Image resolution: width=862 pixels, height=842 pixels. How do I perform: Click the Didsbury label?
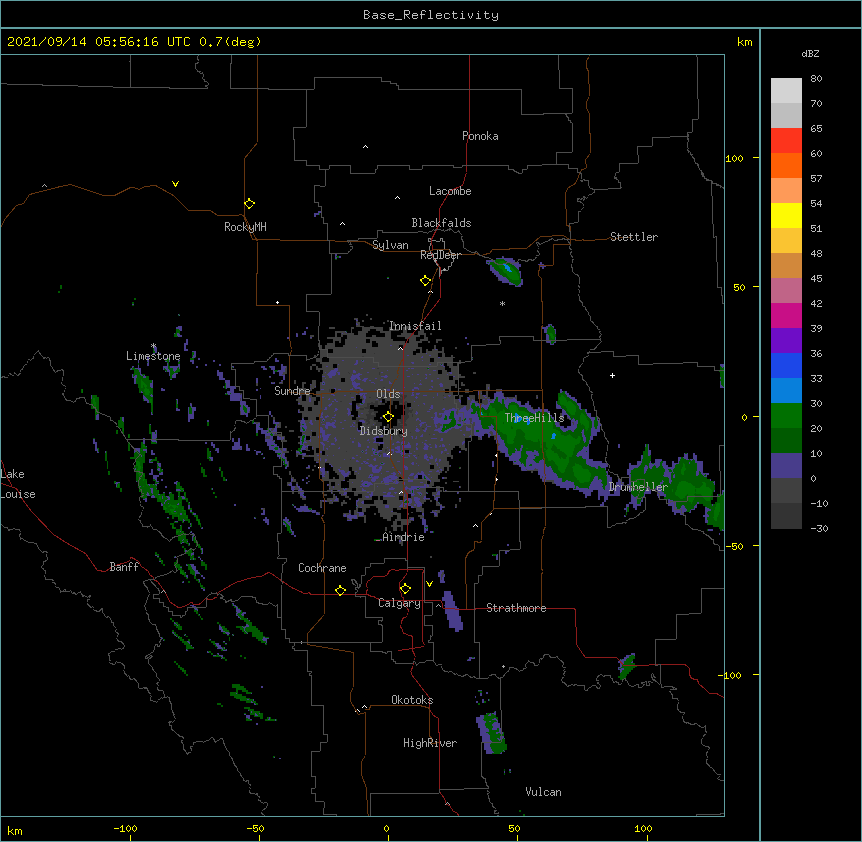pyautogui.click(x=384, y=431)
